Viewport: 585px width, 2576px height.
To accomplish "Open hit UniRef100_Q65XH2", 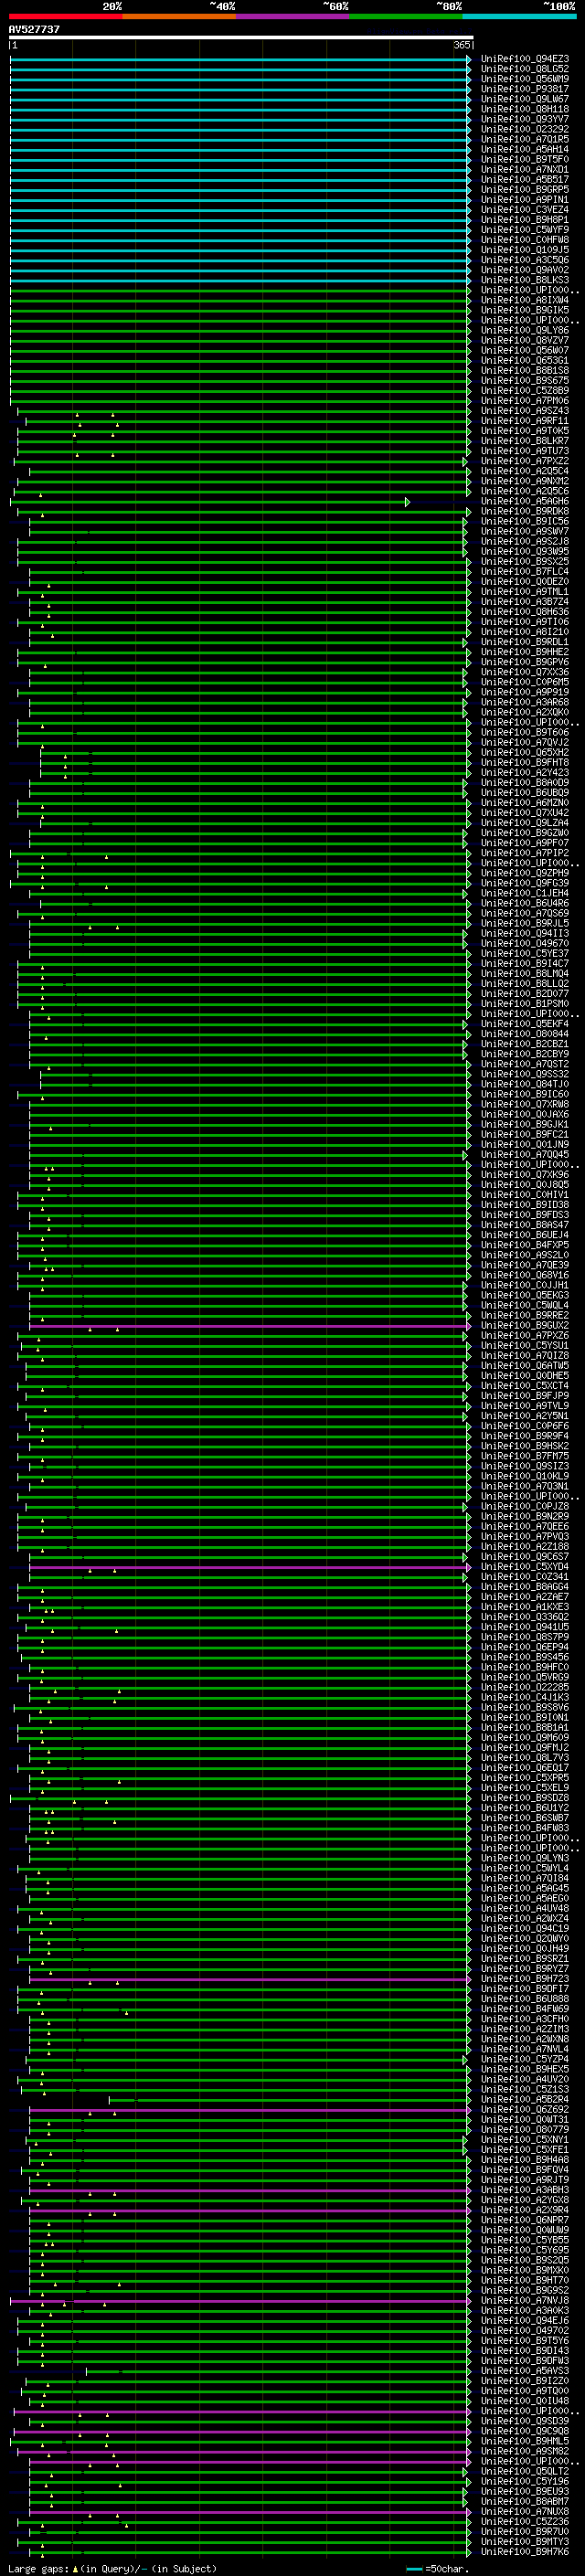I will (525, 753).
